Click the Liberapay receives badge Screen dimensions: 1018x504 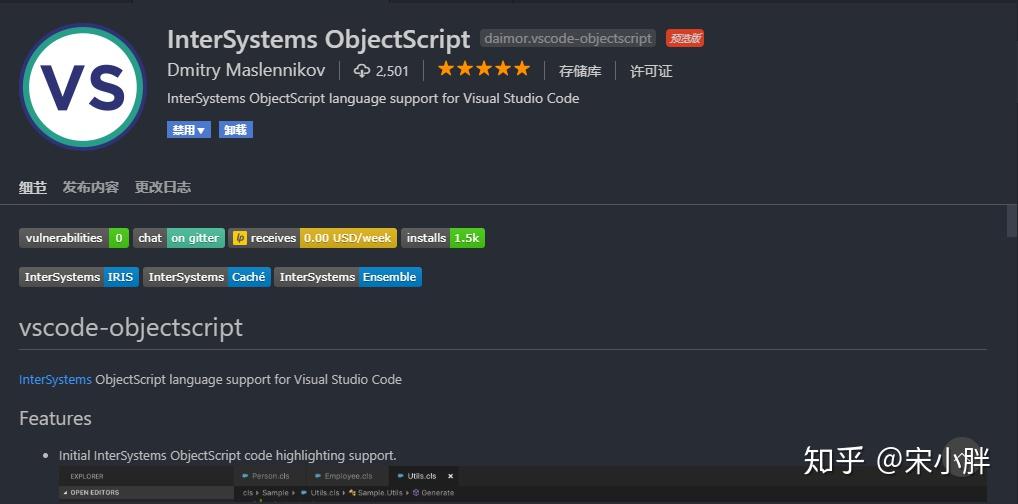pos(312,238)
